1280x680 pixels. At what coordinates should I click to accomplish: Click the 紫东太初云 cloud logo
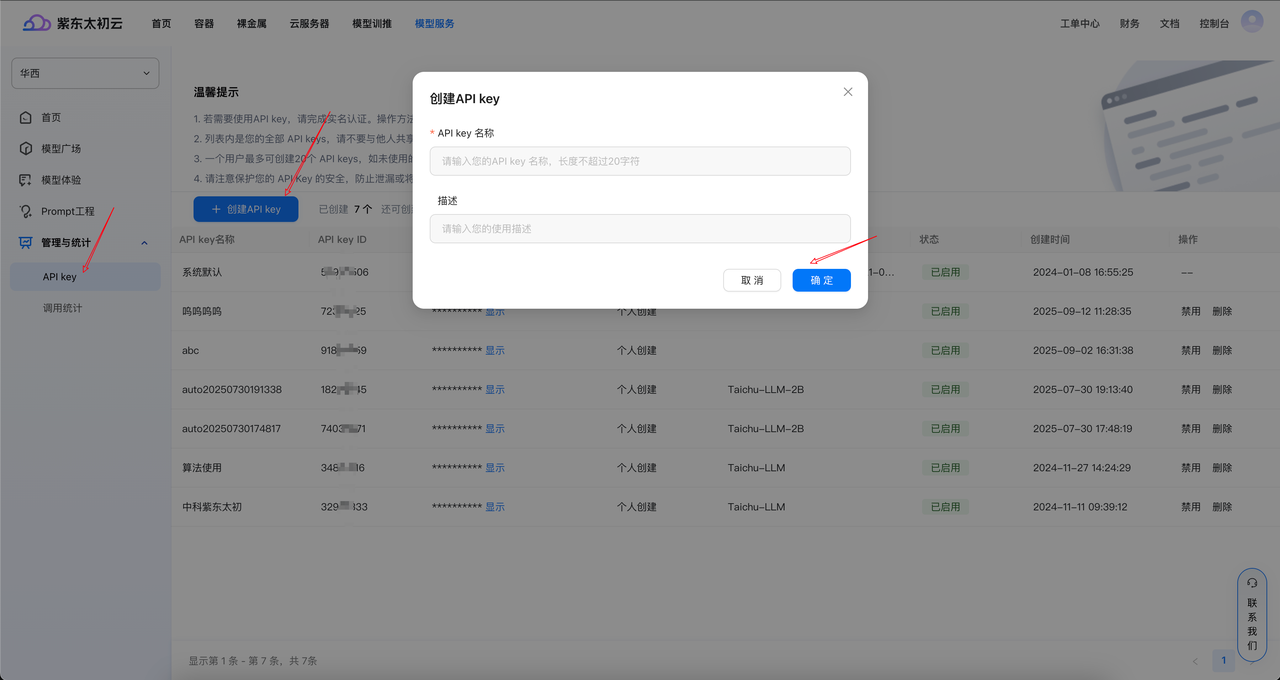point(36,23)
